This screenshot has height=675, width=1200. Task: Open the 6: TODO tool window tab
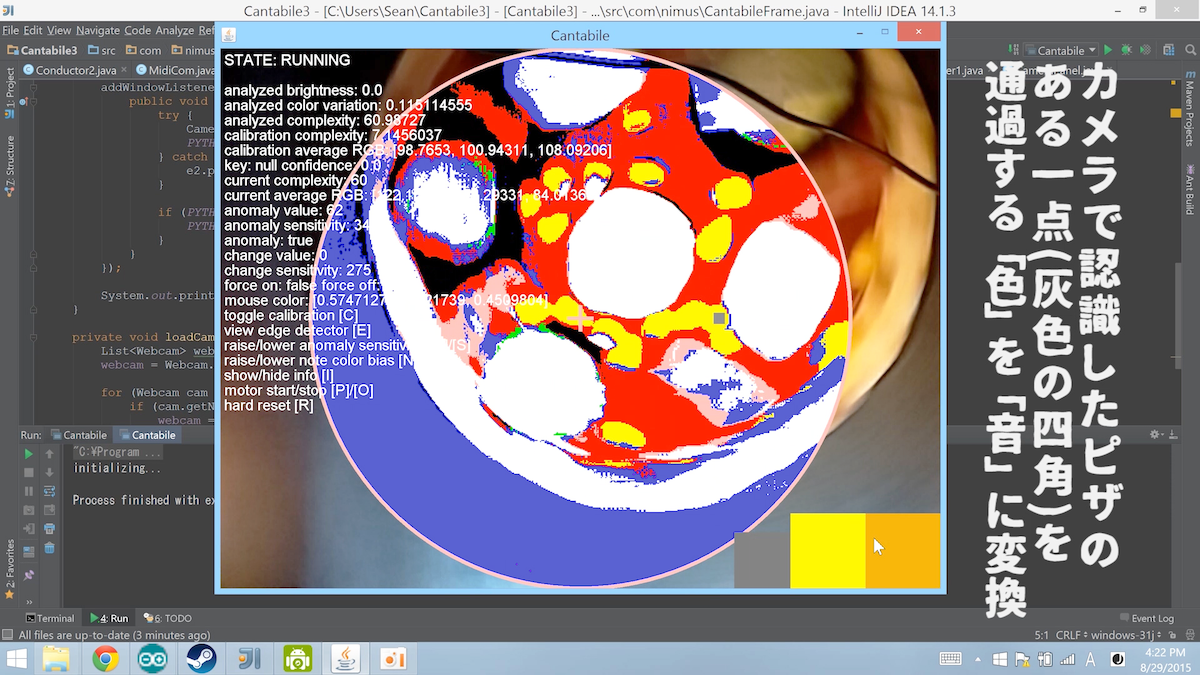(167, 618)
